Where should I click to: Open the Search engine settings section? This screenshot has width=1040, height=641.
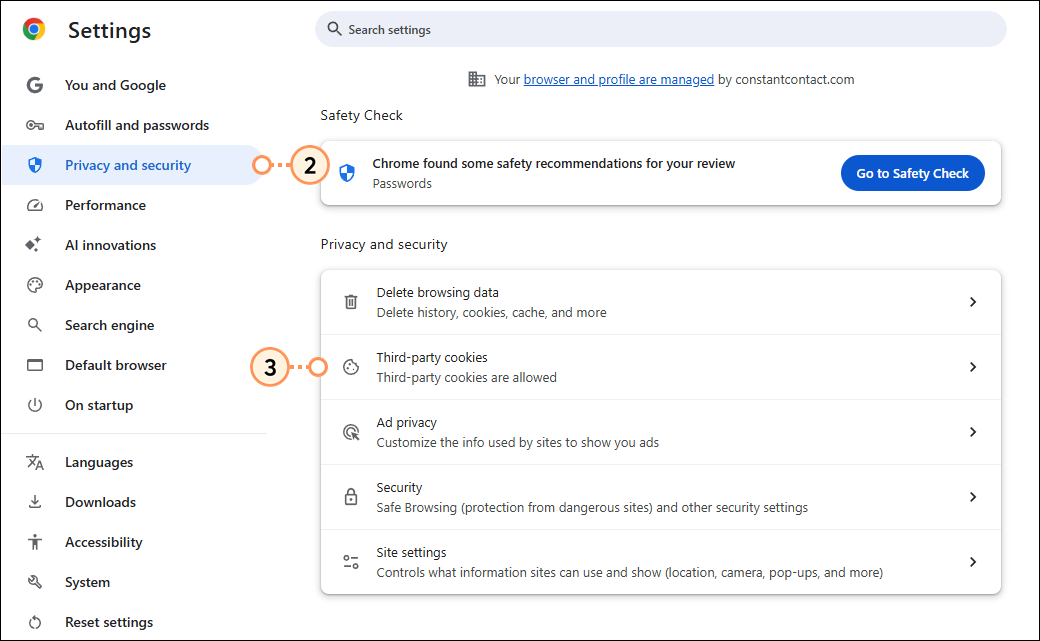110,325
